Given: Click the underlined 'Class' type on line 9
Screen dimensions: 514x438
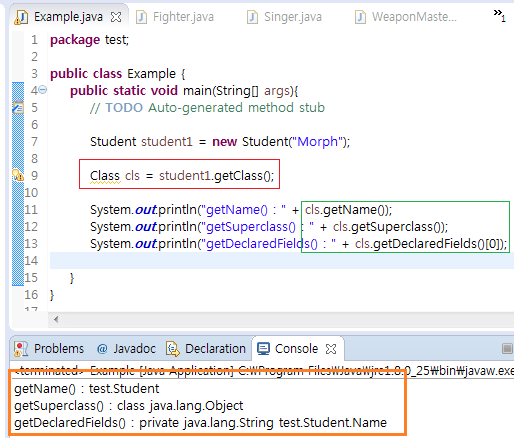Looking at the screenshot, I should point(105,176).
